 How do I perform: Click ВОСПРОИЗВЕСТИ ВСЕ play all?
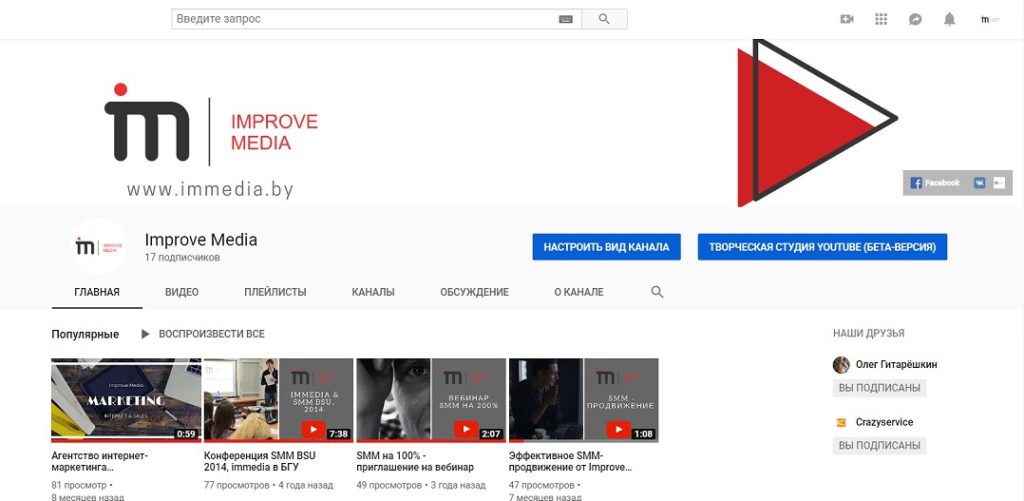203,334
